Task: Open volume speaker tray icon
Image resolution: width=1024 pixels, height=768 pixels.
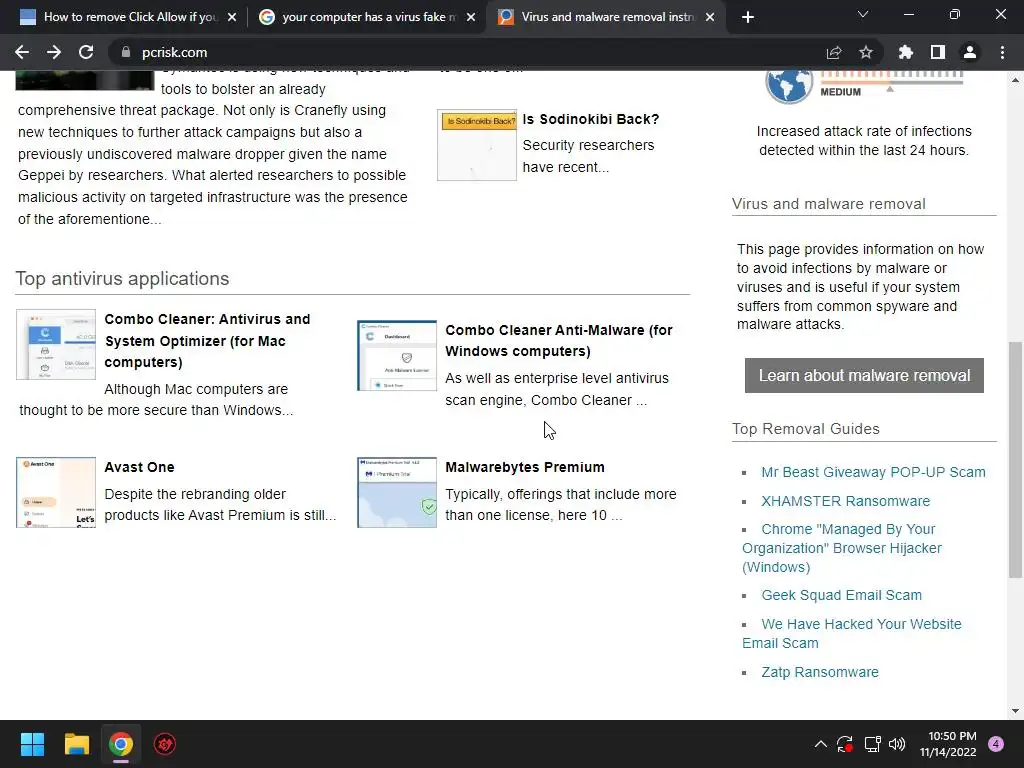Action: click(x=897, y=744)
